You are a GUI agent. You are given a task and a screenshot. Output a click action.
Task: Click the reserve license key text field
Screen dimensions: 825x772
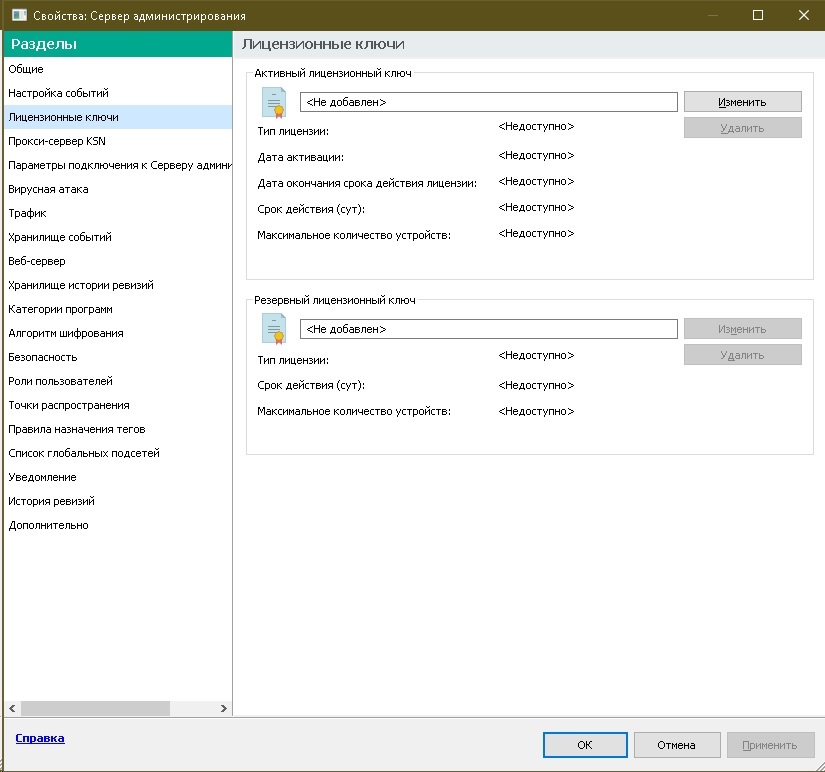pyautogui.click(x=488, y=329)
